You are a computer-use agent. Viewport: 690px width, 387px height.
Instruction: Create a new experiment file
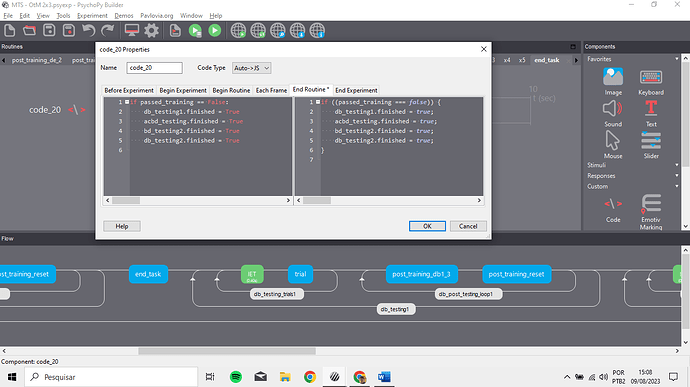10,30
